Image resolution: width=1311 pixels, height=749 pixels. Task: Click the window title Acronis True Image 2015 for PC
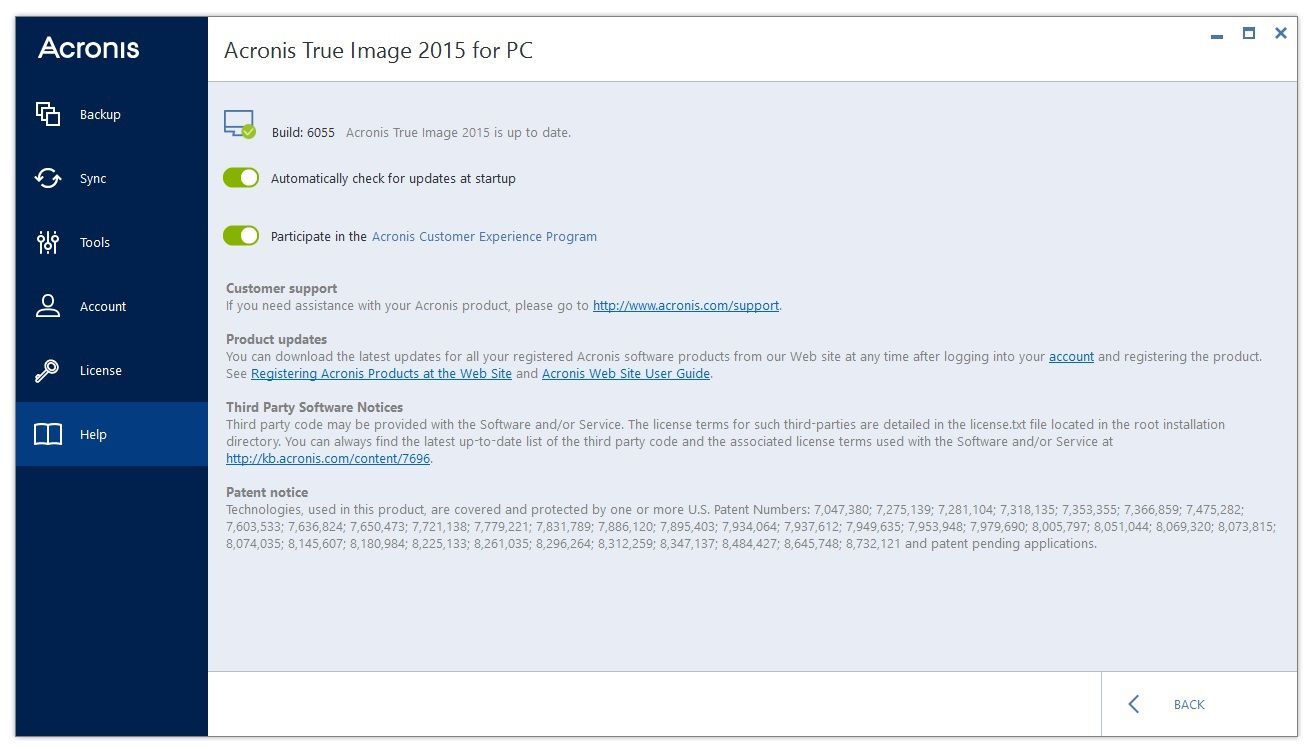(x=378, y=50)
